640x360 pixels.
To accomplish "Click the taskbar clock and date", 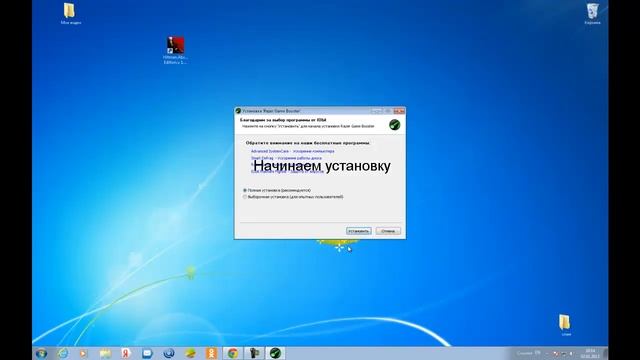I will [590, 353].
